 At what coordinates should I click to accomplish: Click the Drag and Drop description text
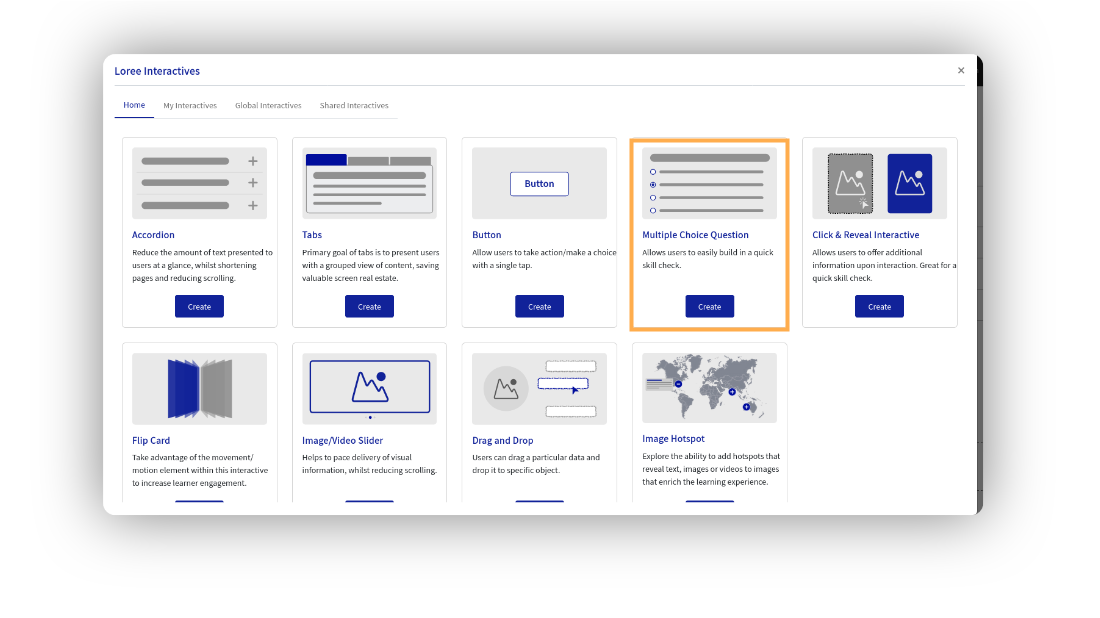tap(536, 464)
